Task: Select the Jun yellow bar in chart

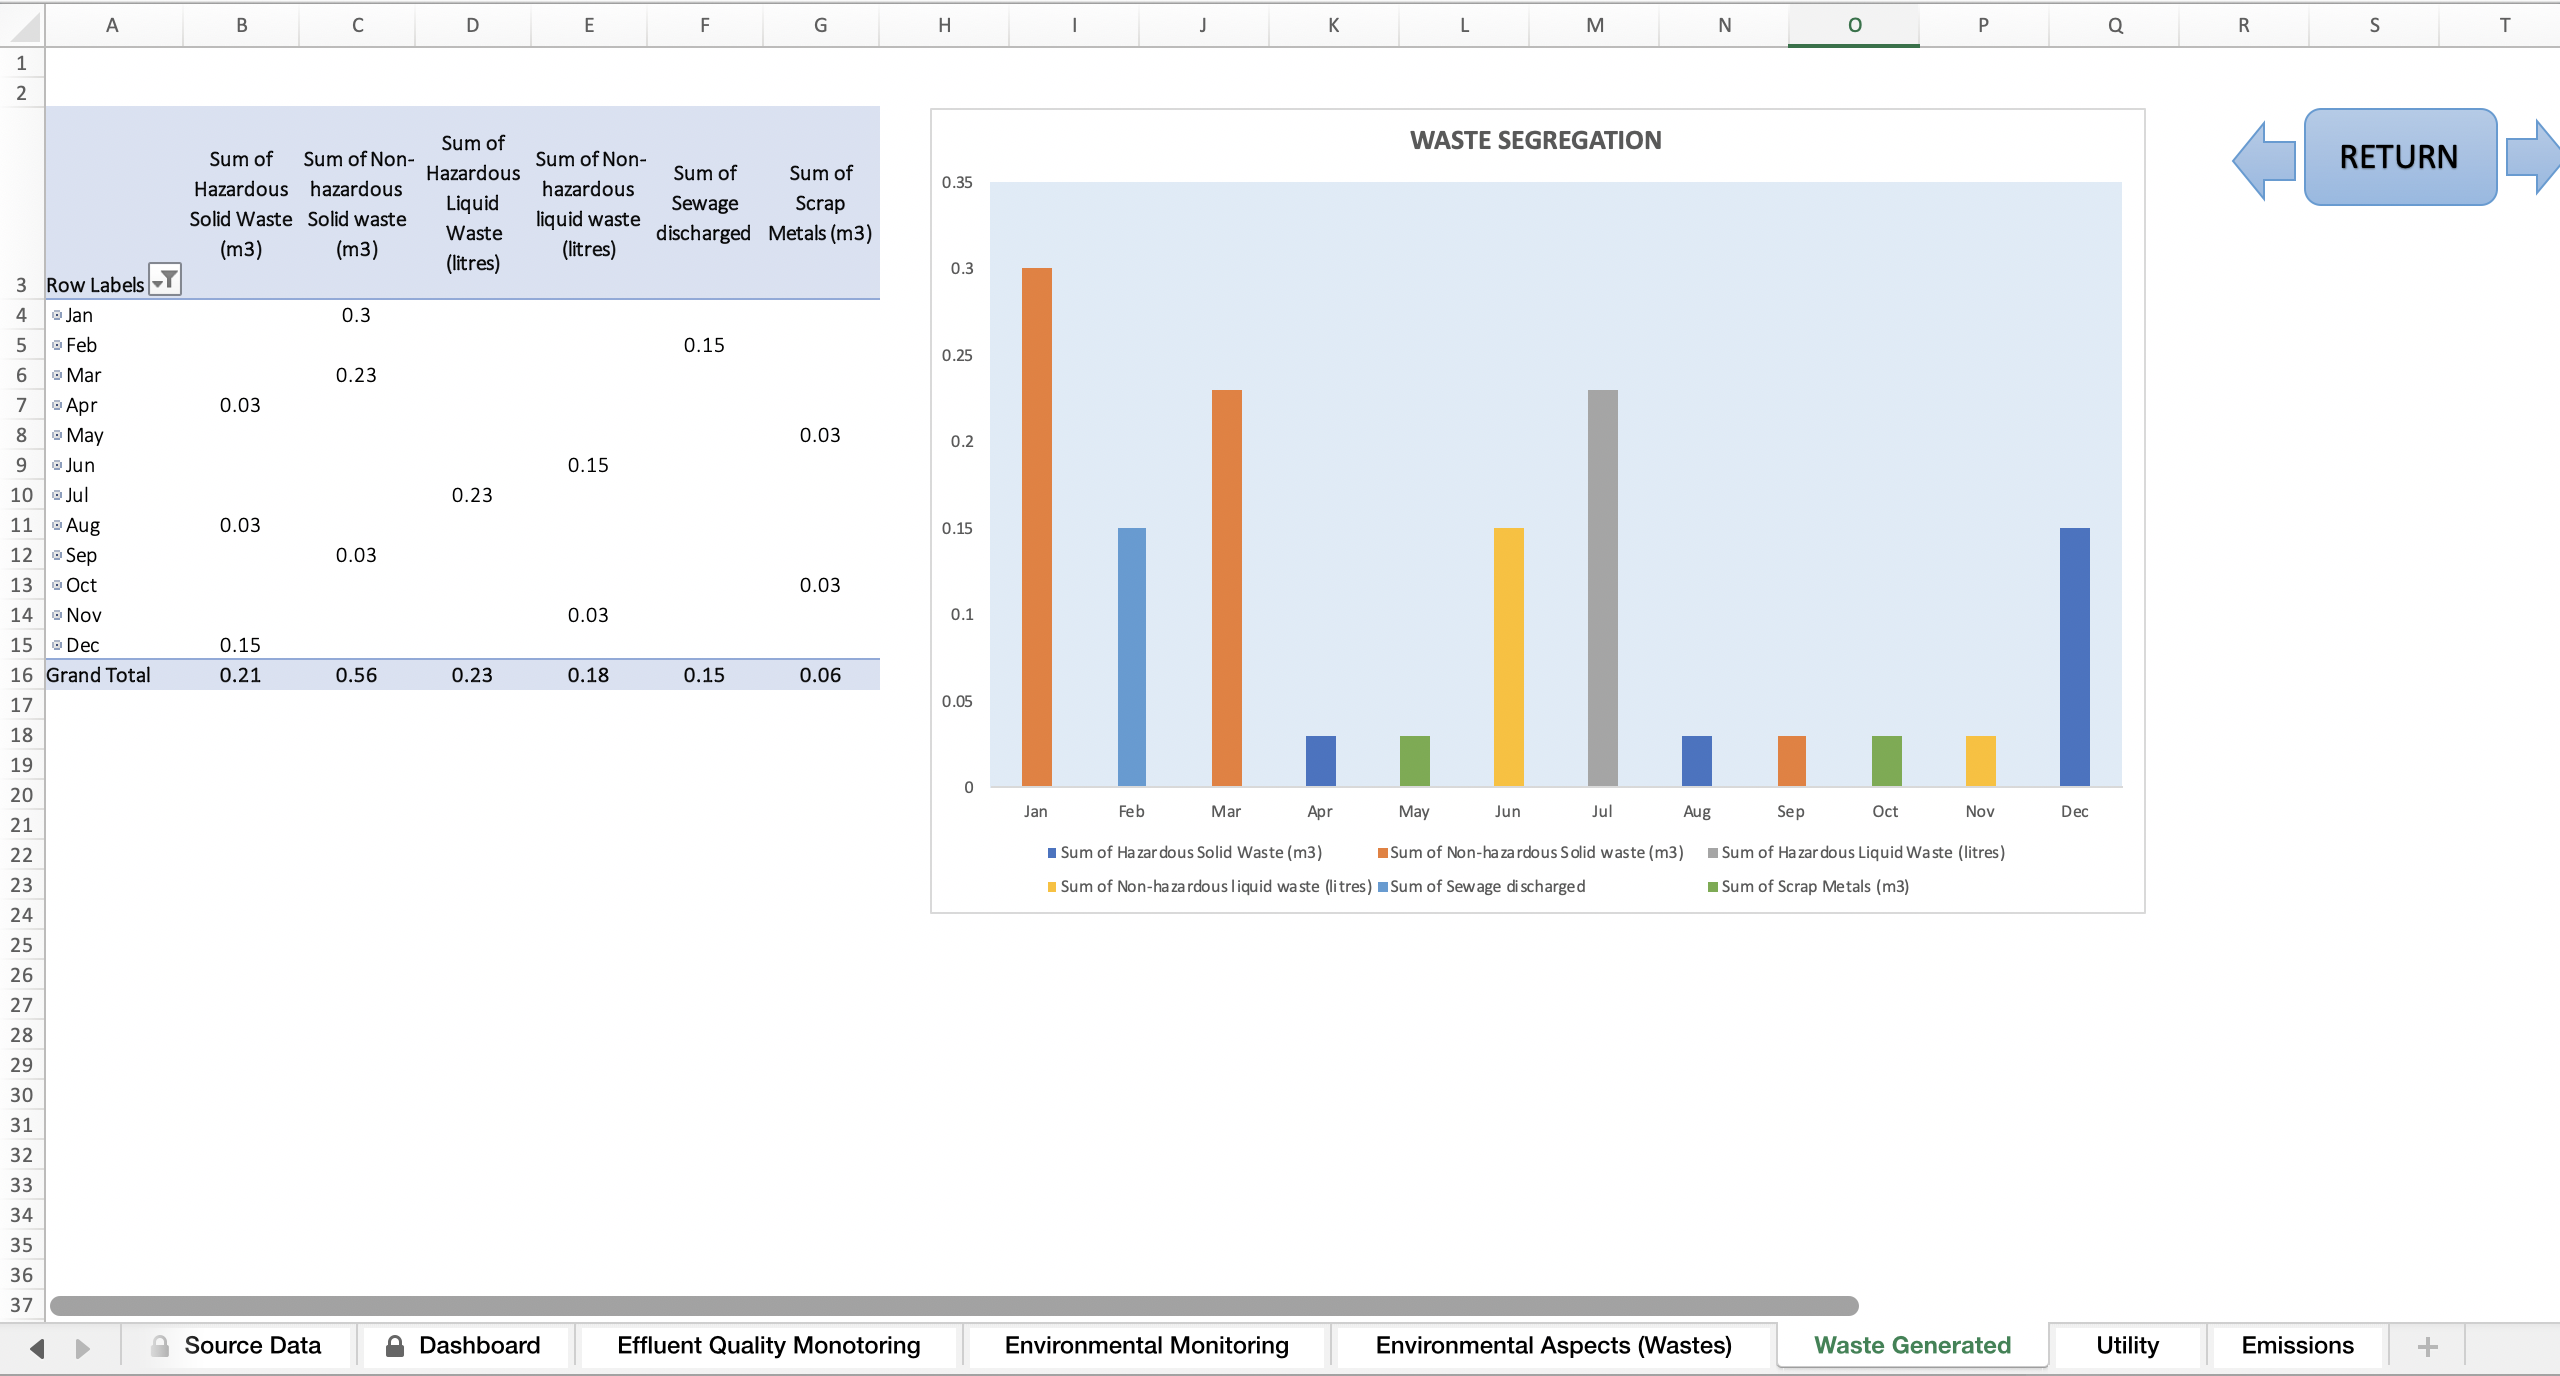Action: click(1509, 657)
